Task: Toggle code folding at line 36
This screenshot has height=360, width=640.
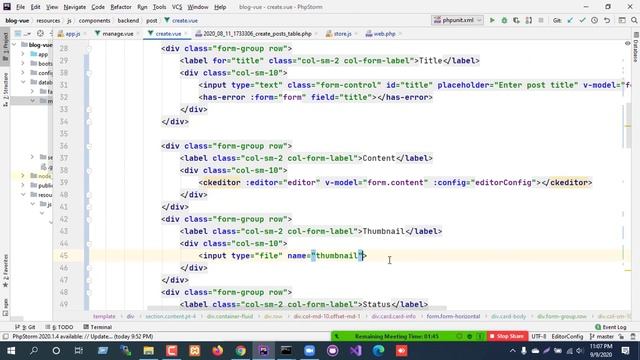Action: [x=89, y=146]
